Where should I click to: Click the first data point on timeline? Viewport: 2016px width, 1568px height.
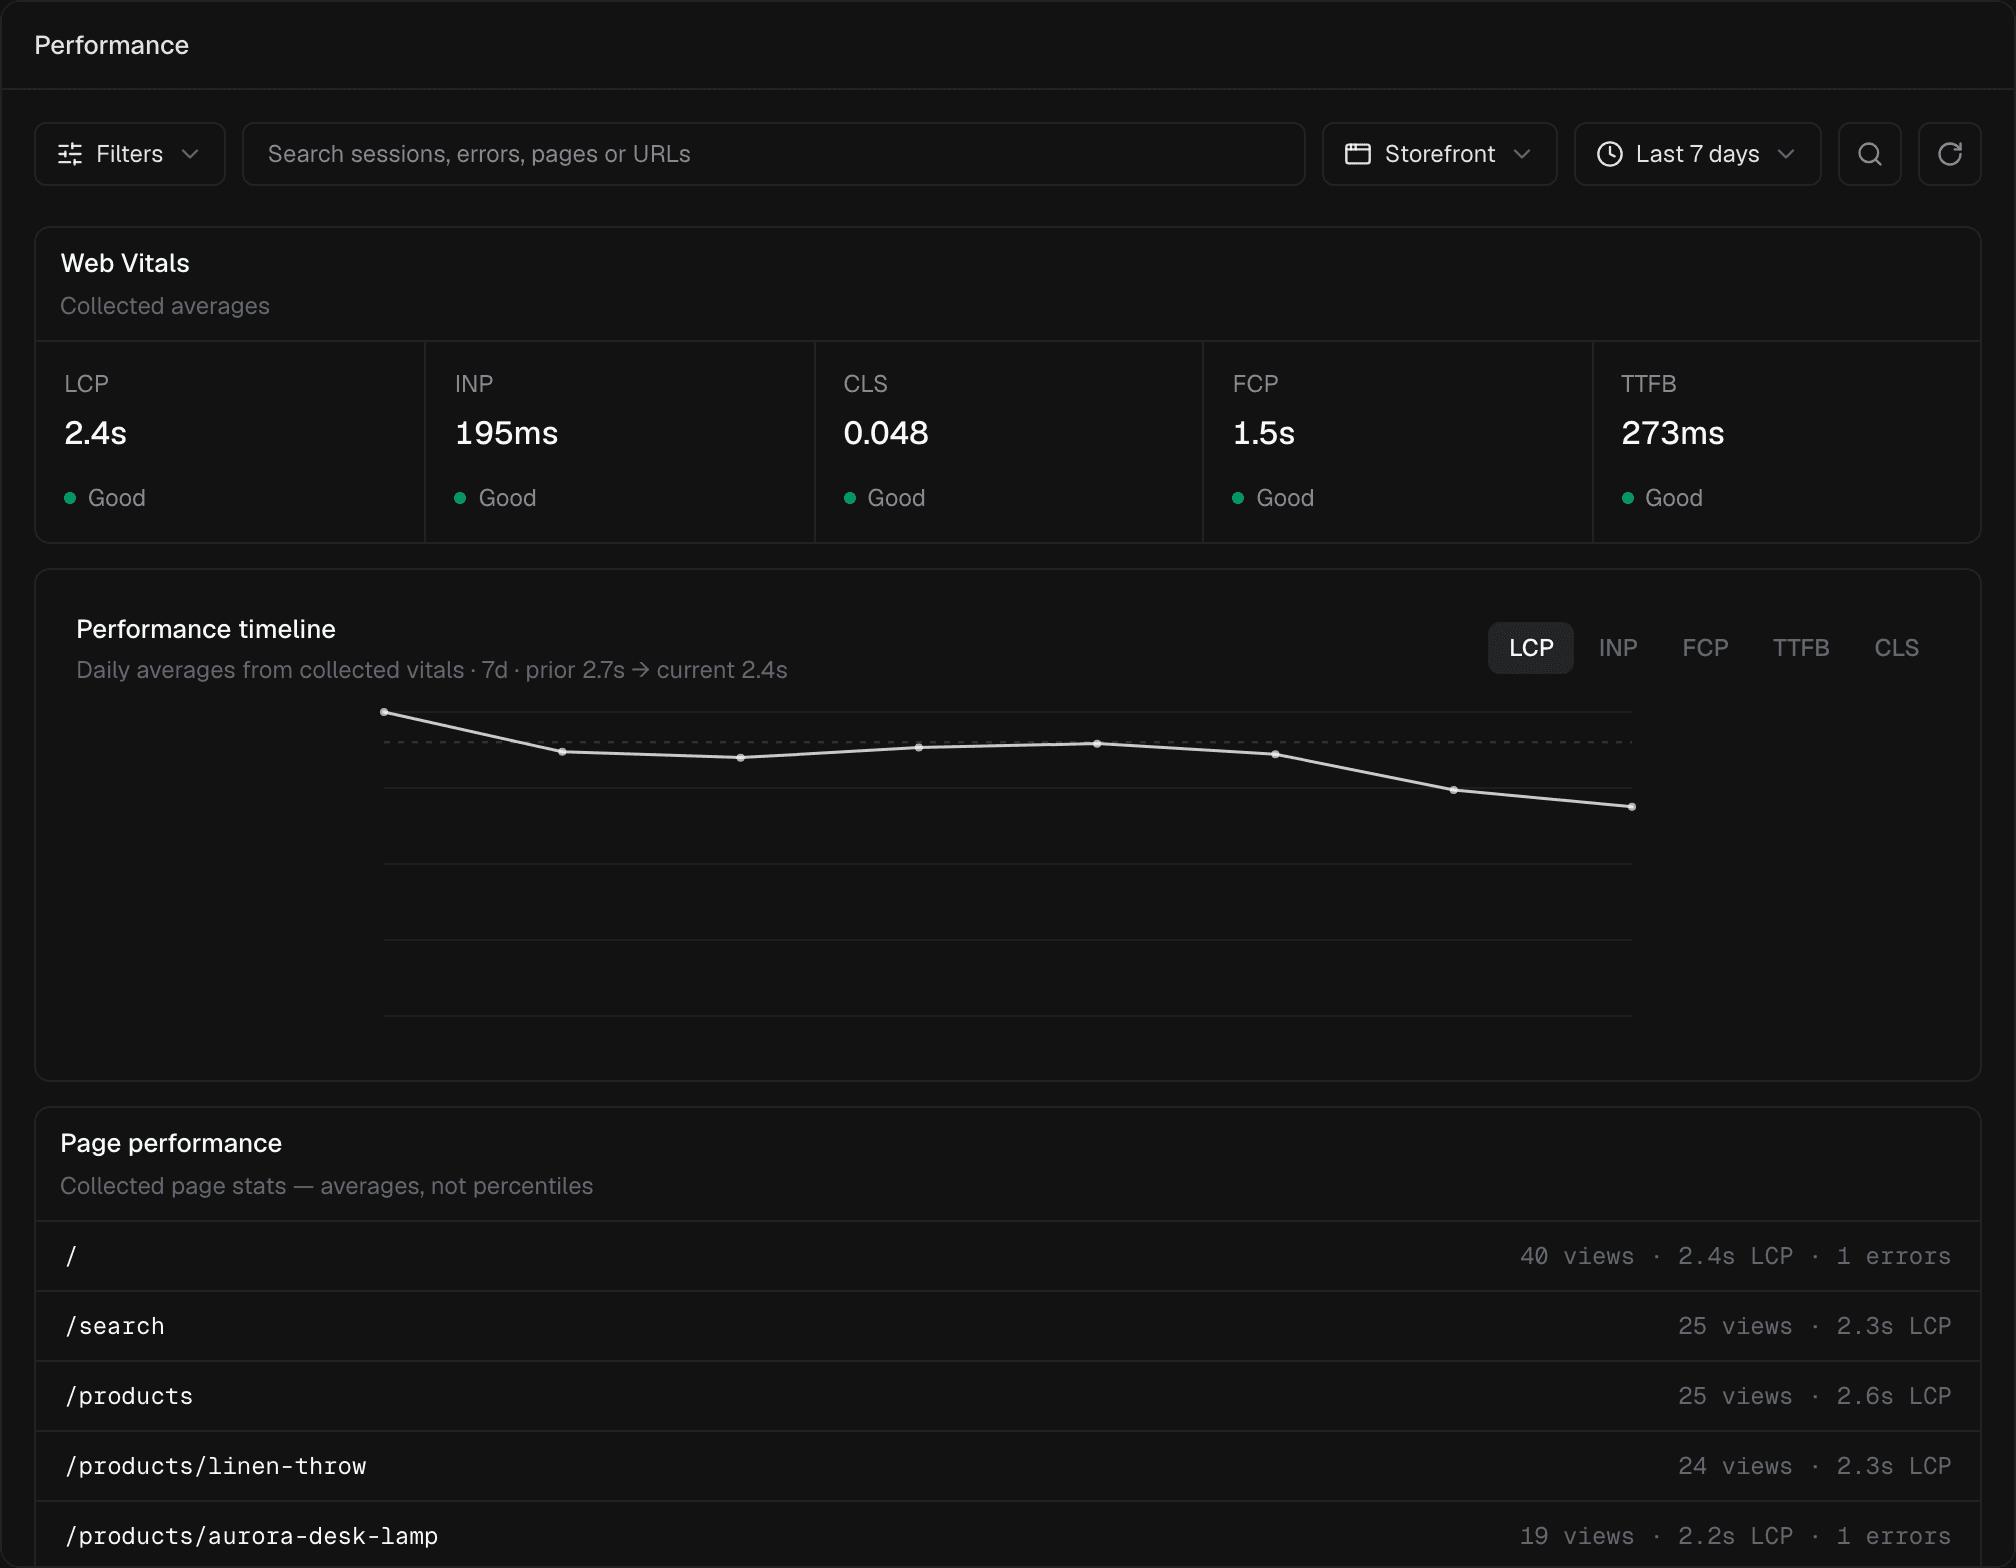pyautogui.click(x=384, y=712)
